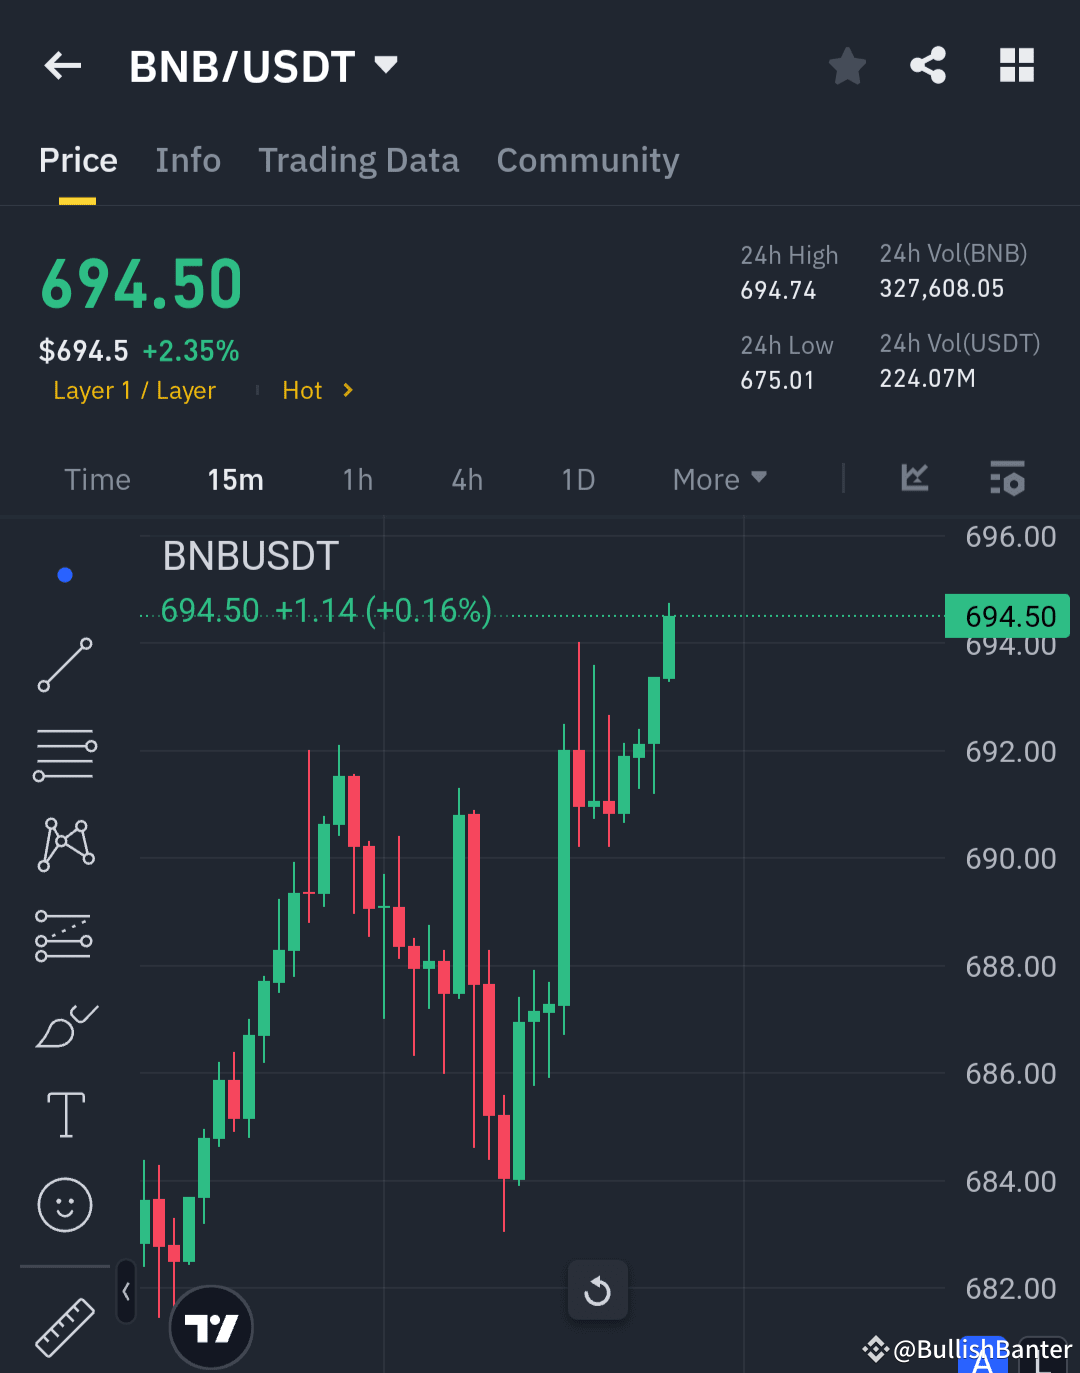Click the 694.50 price label
1080x1373 pixels.
pyautogui.click(x=1007, y=616)
